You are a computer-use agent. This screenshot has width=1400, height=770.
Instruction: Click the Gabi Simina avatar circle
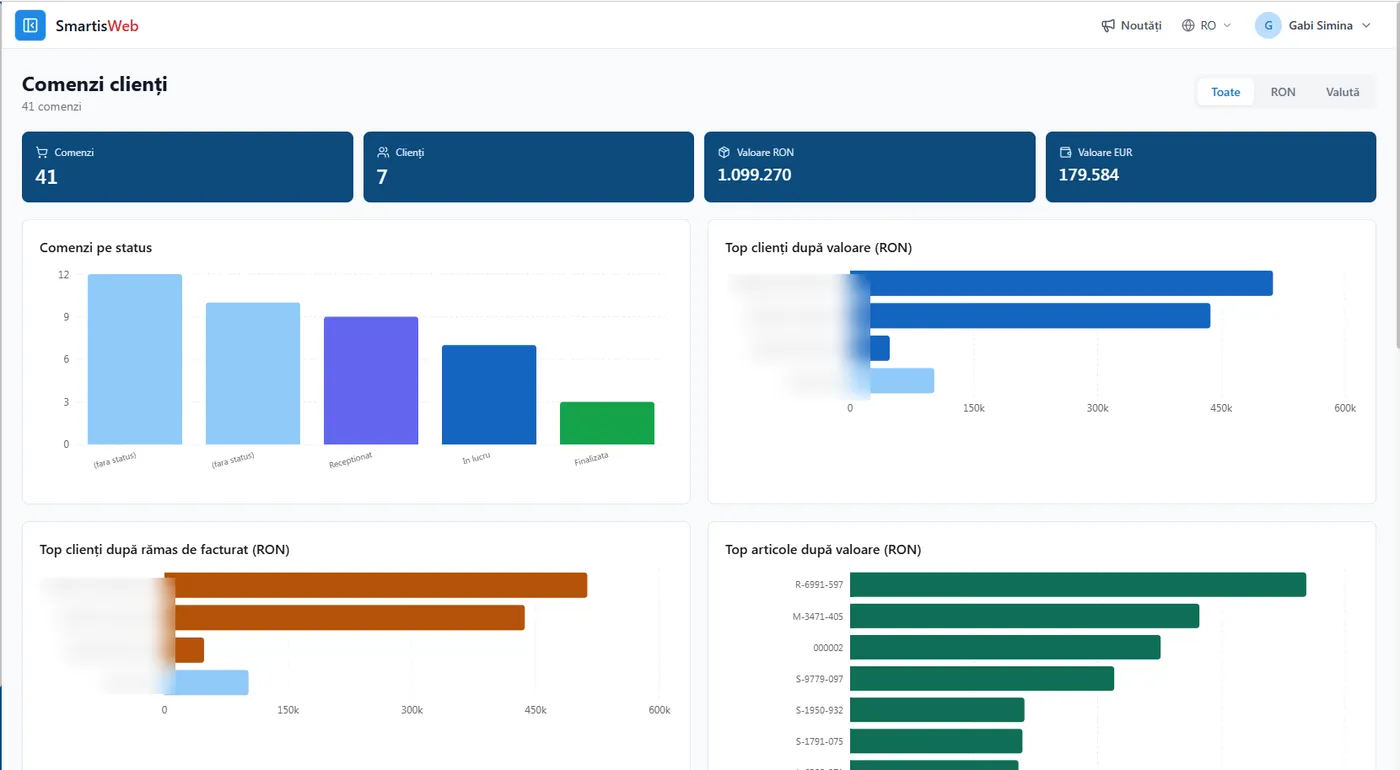[1268, 26]
